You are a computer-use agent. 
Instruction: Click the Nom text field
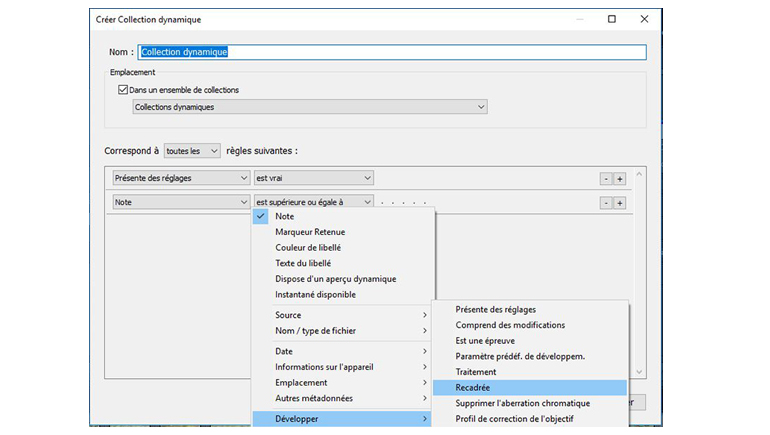pos(392,52)
